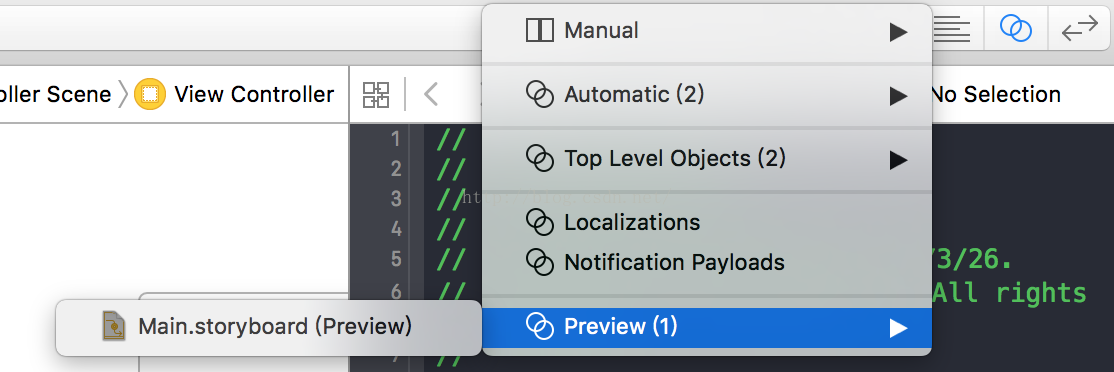Image resolution: width=1114 pixels, height=372 pixels.
Task: Expand the Preview (1) submenu arrow
Action: coord(898,328)
